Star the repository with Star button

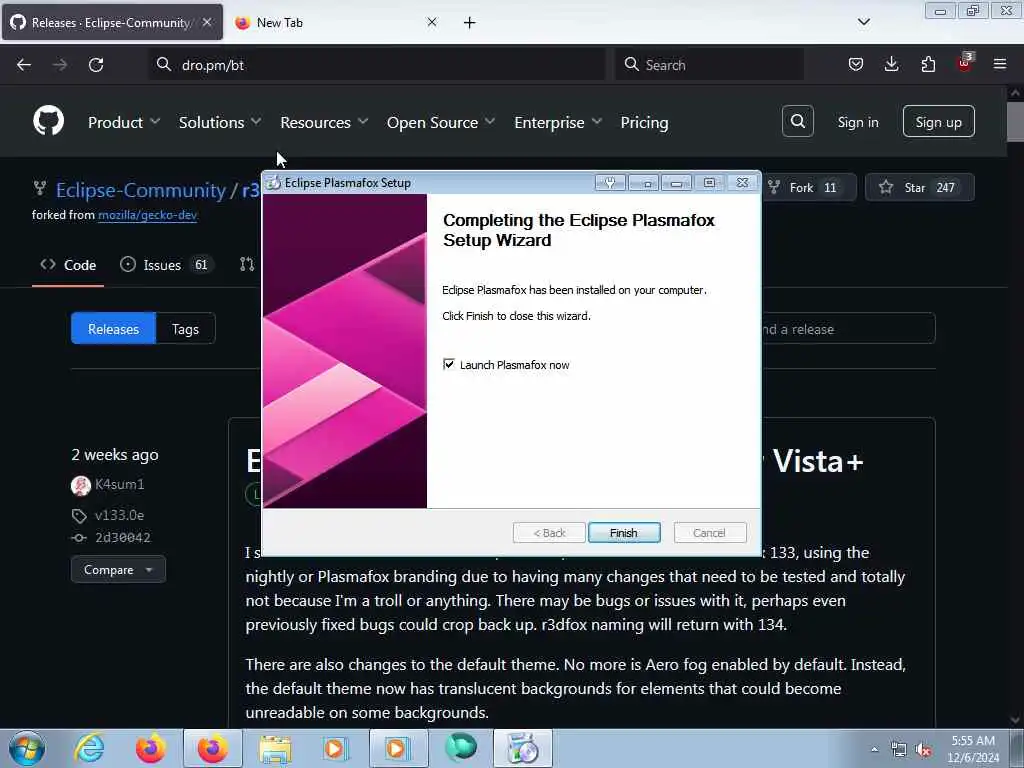(x=920, y=187)
